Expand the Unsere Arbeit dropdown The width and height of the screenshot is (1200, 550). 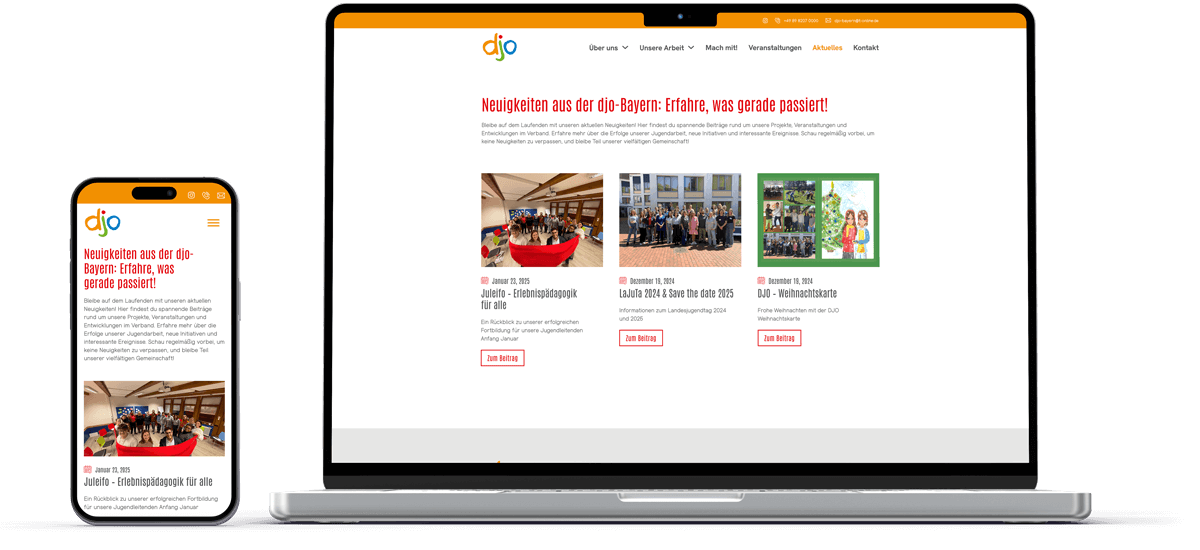667,48
